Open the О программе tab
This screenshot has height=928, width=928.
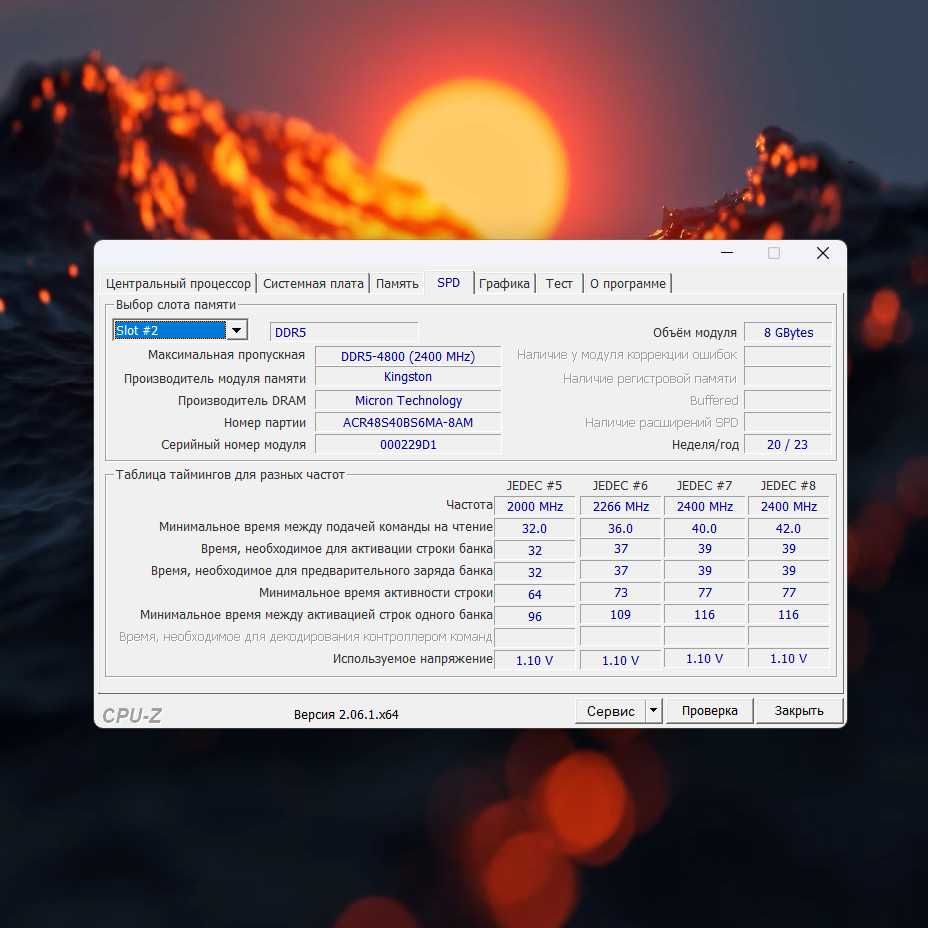628,283
